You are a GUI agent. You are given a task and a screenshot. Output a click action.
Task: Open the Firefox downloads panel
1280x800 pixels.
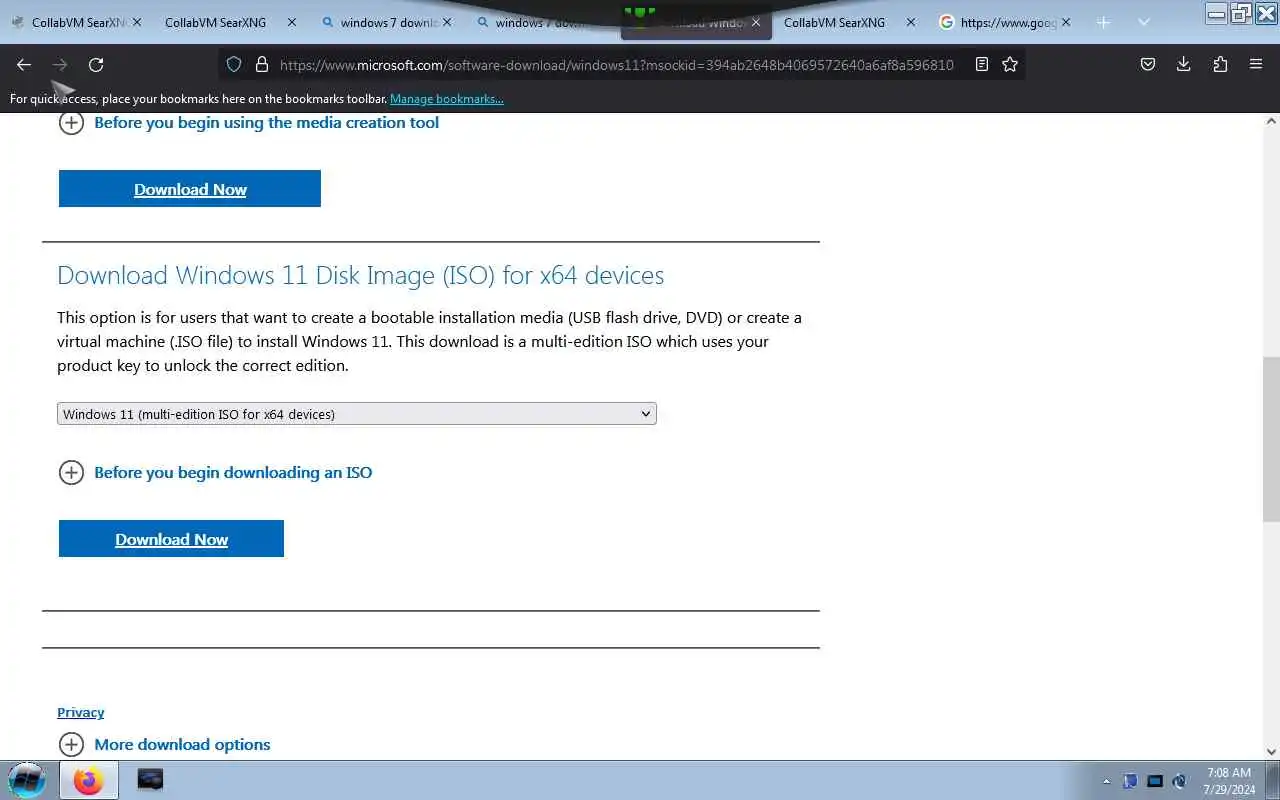pyautogui.click(x=1183, y=64)
